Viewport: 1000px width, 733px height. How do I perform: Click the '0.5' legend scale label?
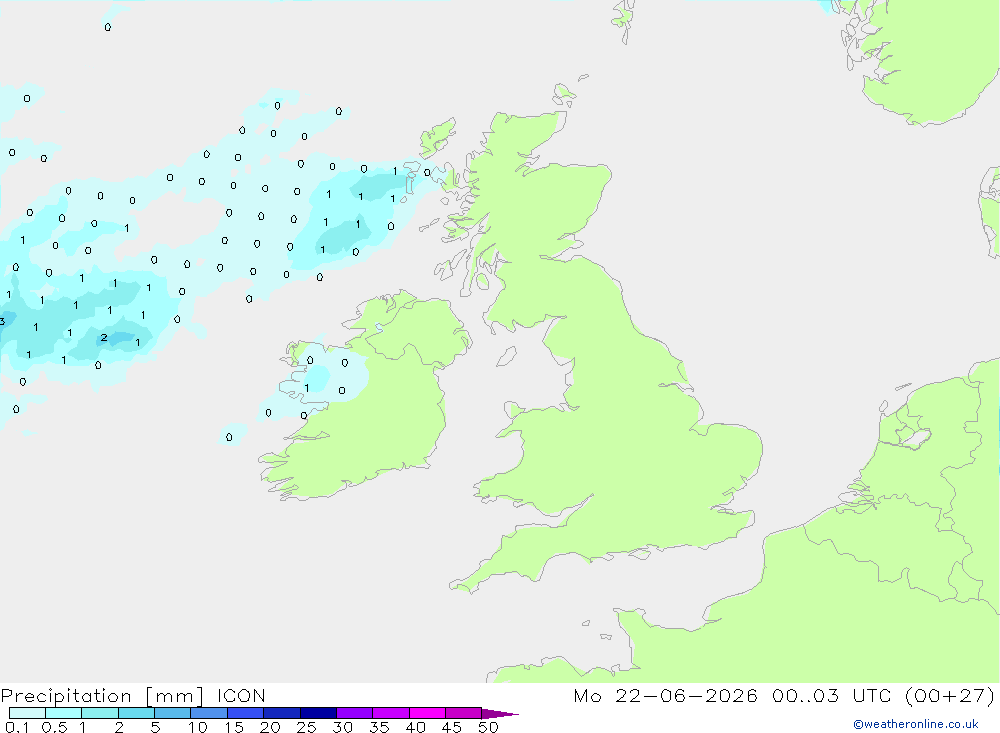(54, 727)
